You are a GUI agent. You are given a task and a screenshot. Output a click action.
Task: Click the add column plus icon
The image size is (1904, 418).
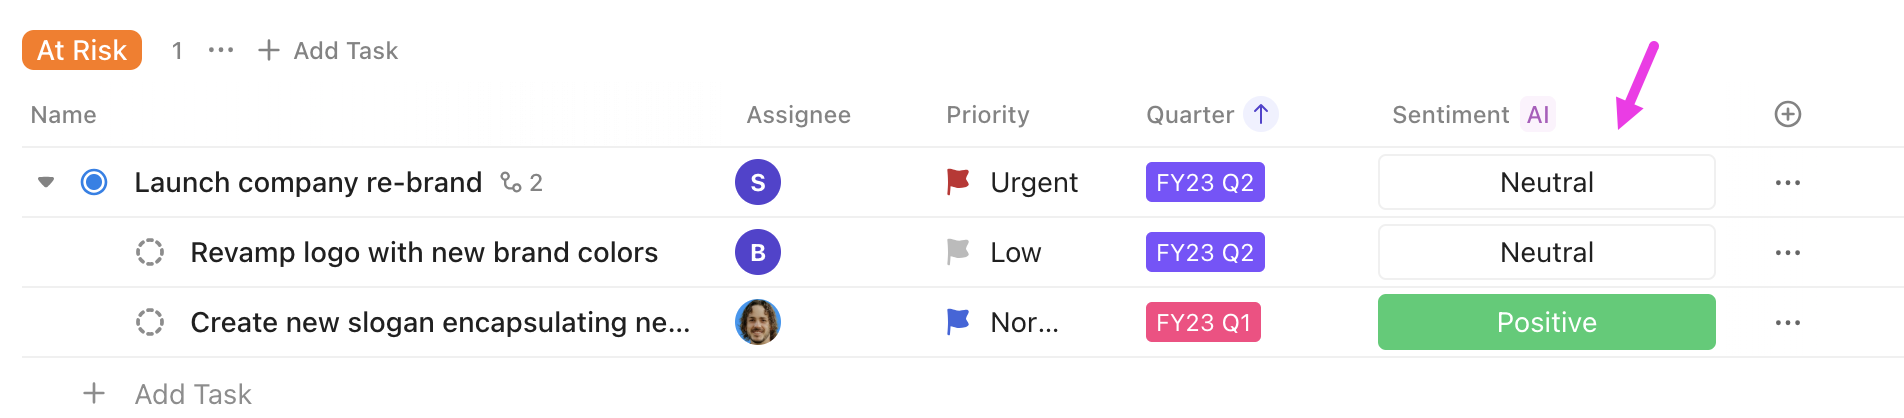[x=1787, y=115]
